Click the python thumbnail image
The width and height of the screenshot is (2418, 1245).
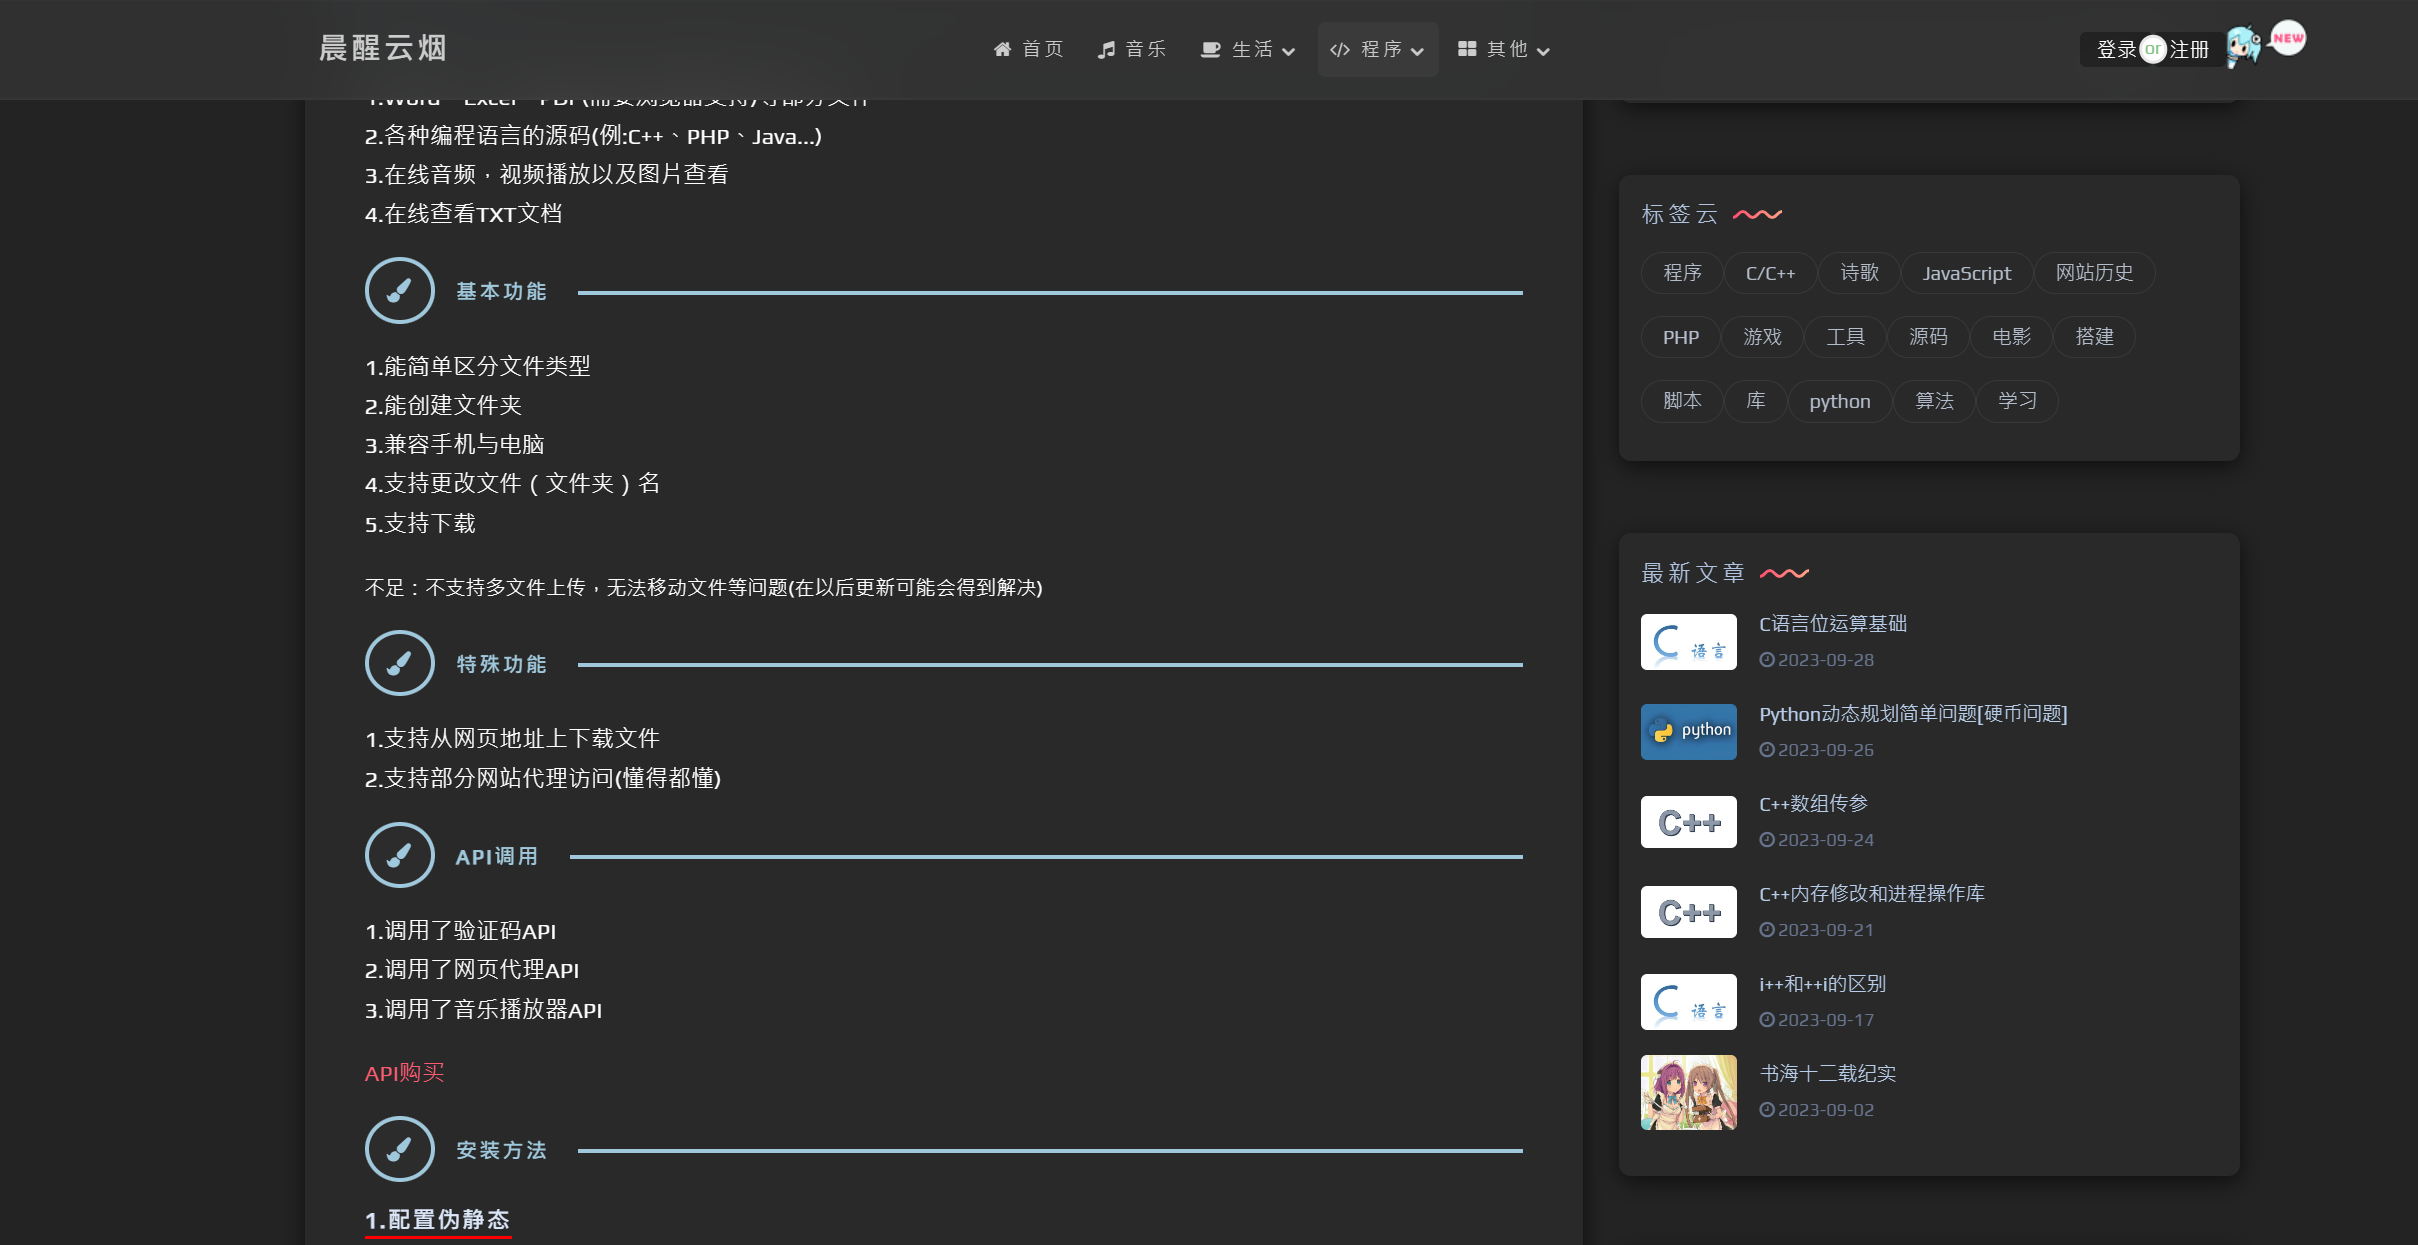pos(1689,732)
